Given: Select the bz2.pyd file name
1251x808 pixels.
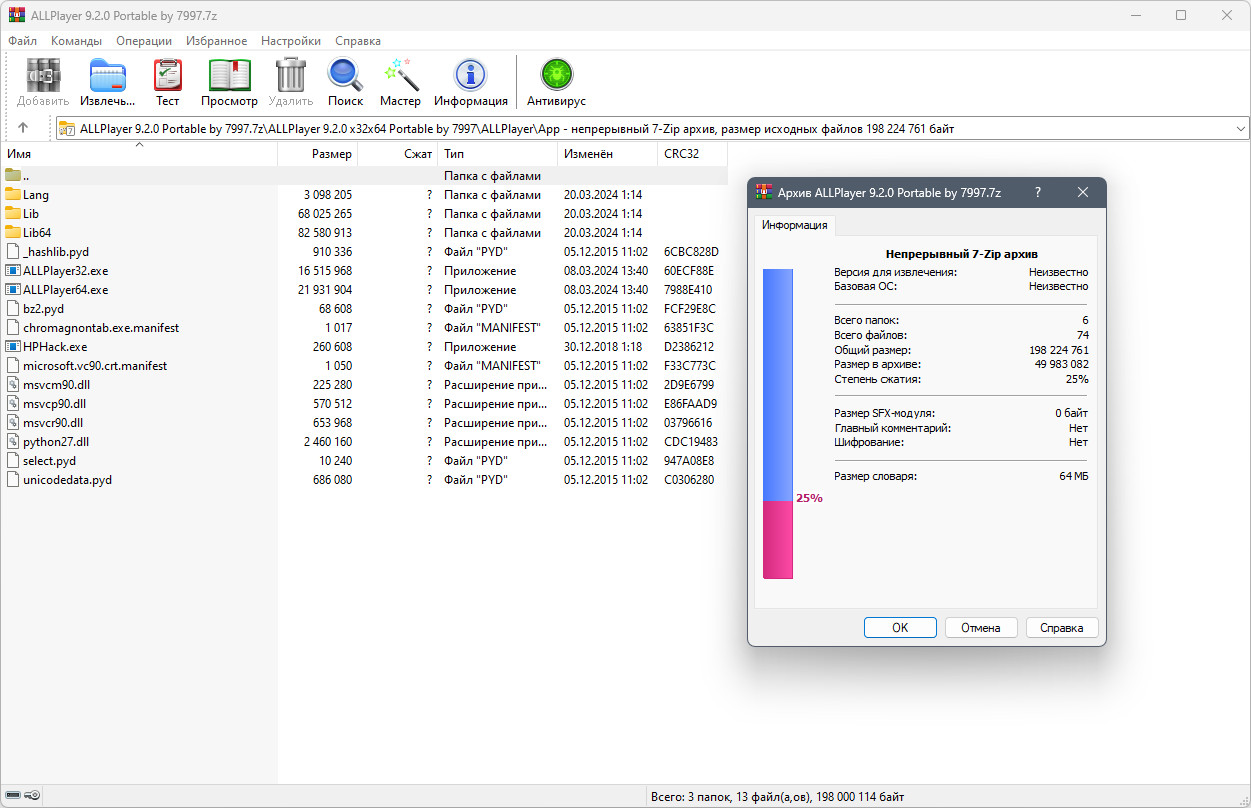Looking at the screenshot, I should (x=43, y=309).
